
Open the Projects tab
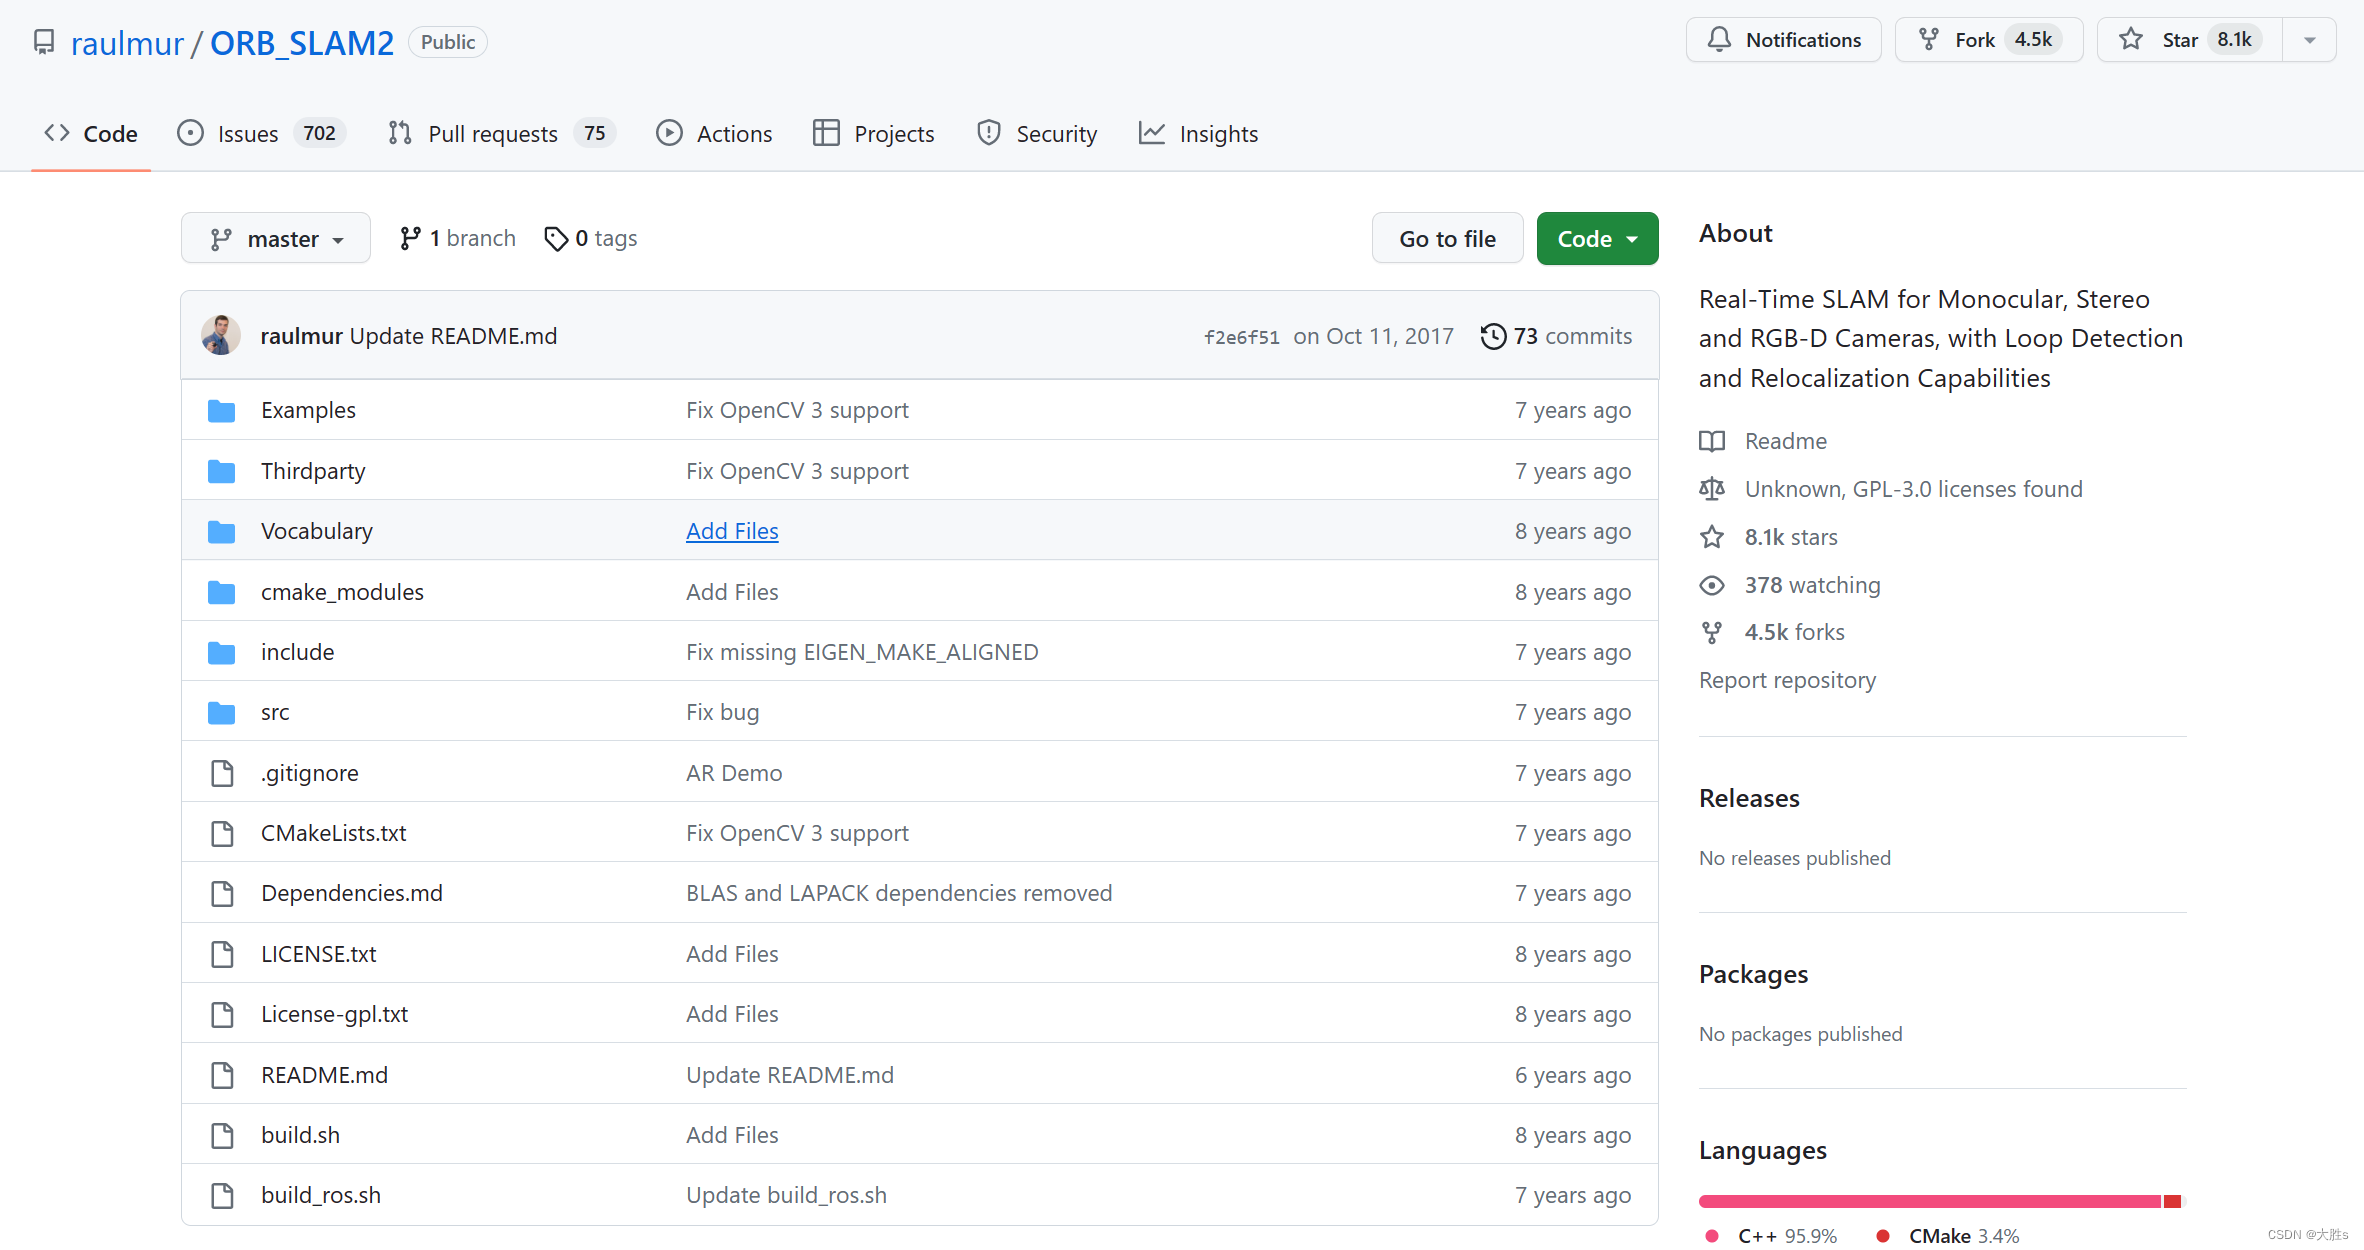pos(874,133)
